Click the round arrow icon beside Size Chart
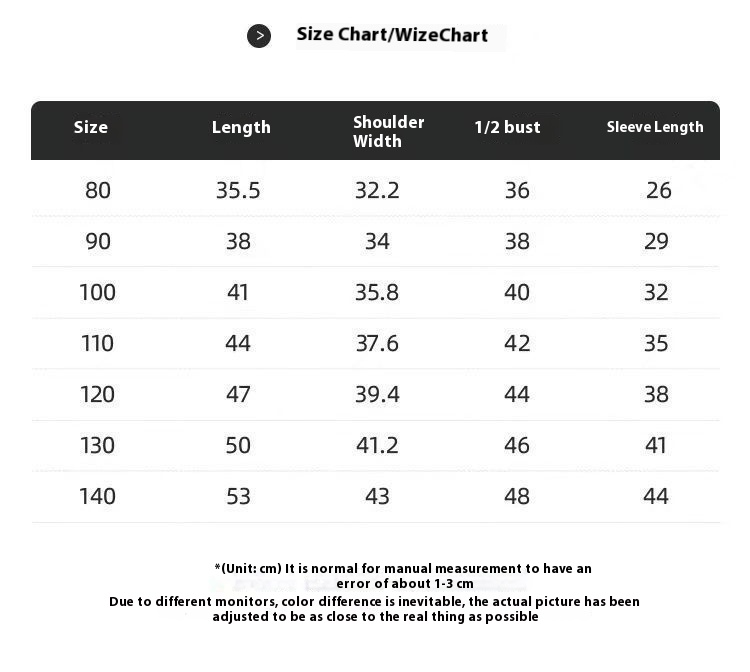This screenshot has width=750, height=672. [259, 36]
